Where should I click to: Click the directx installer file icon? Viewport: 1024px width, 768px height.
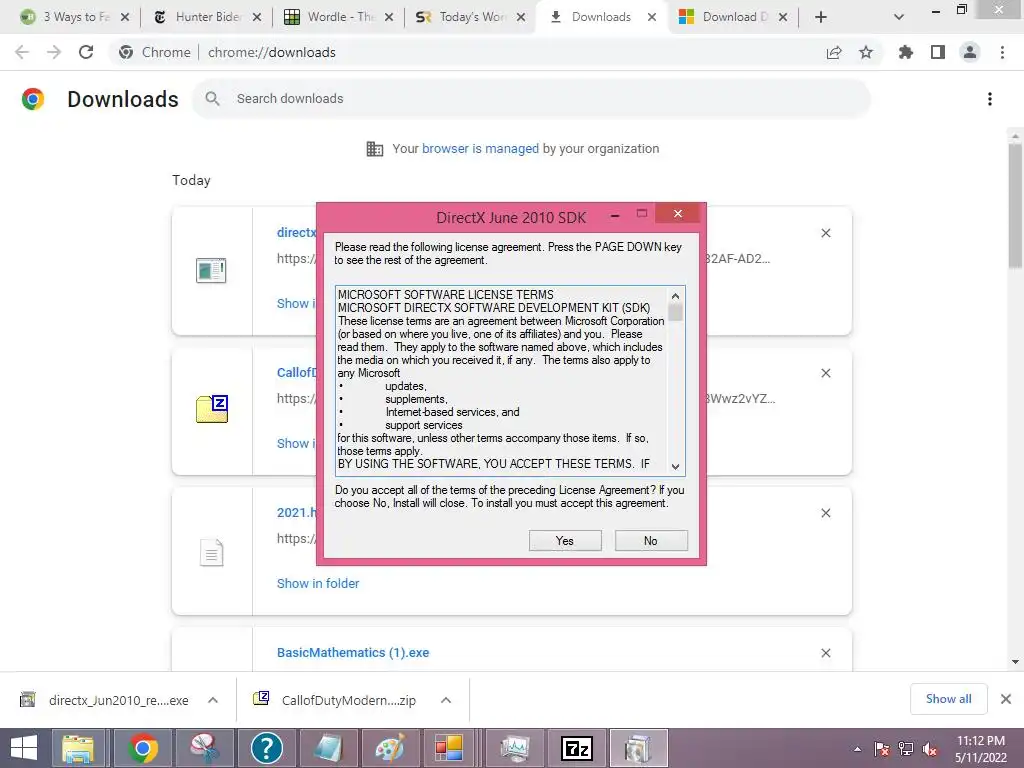click(x=211, y=270)
